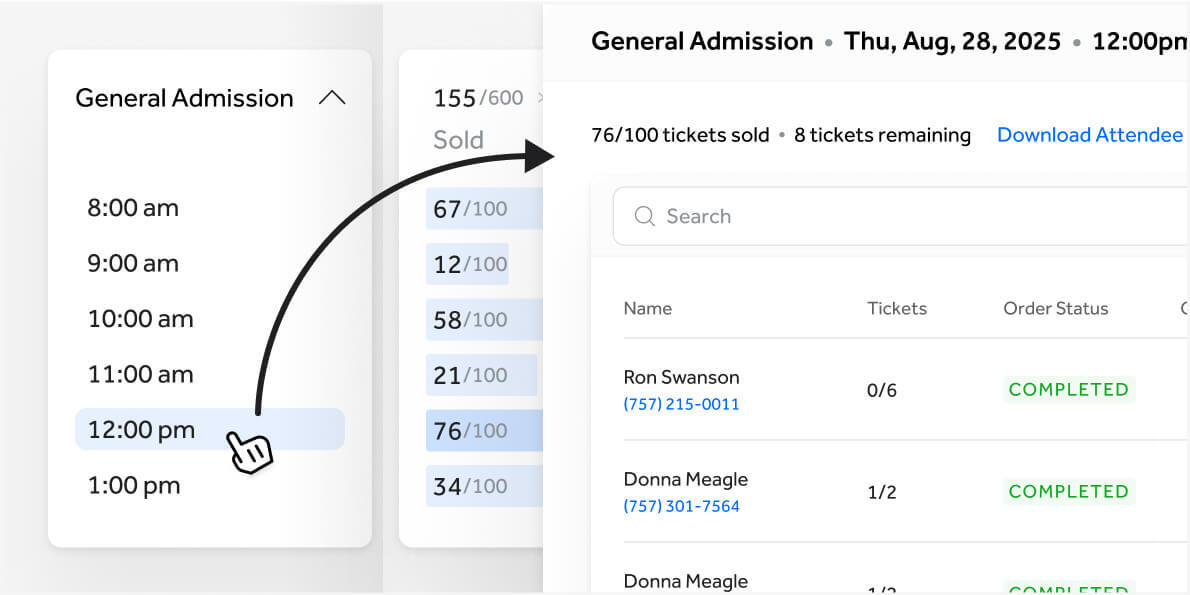Sort by Order Status column header
The width and height of the screenshot is (1190, 595).
[x=1056, y=309]
